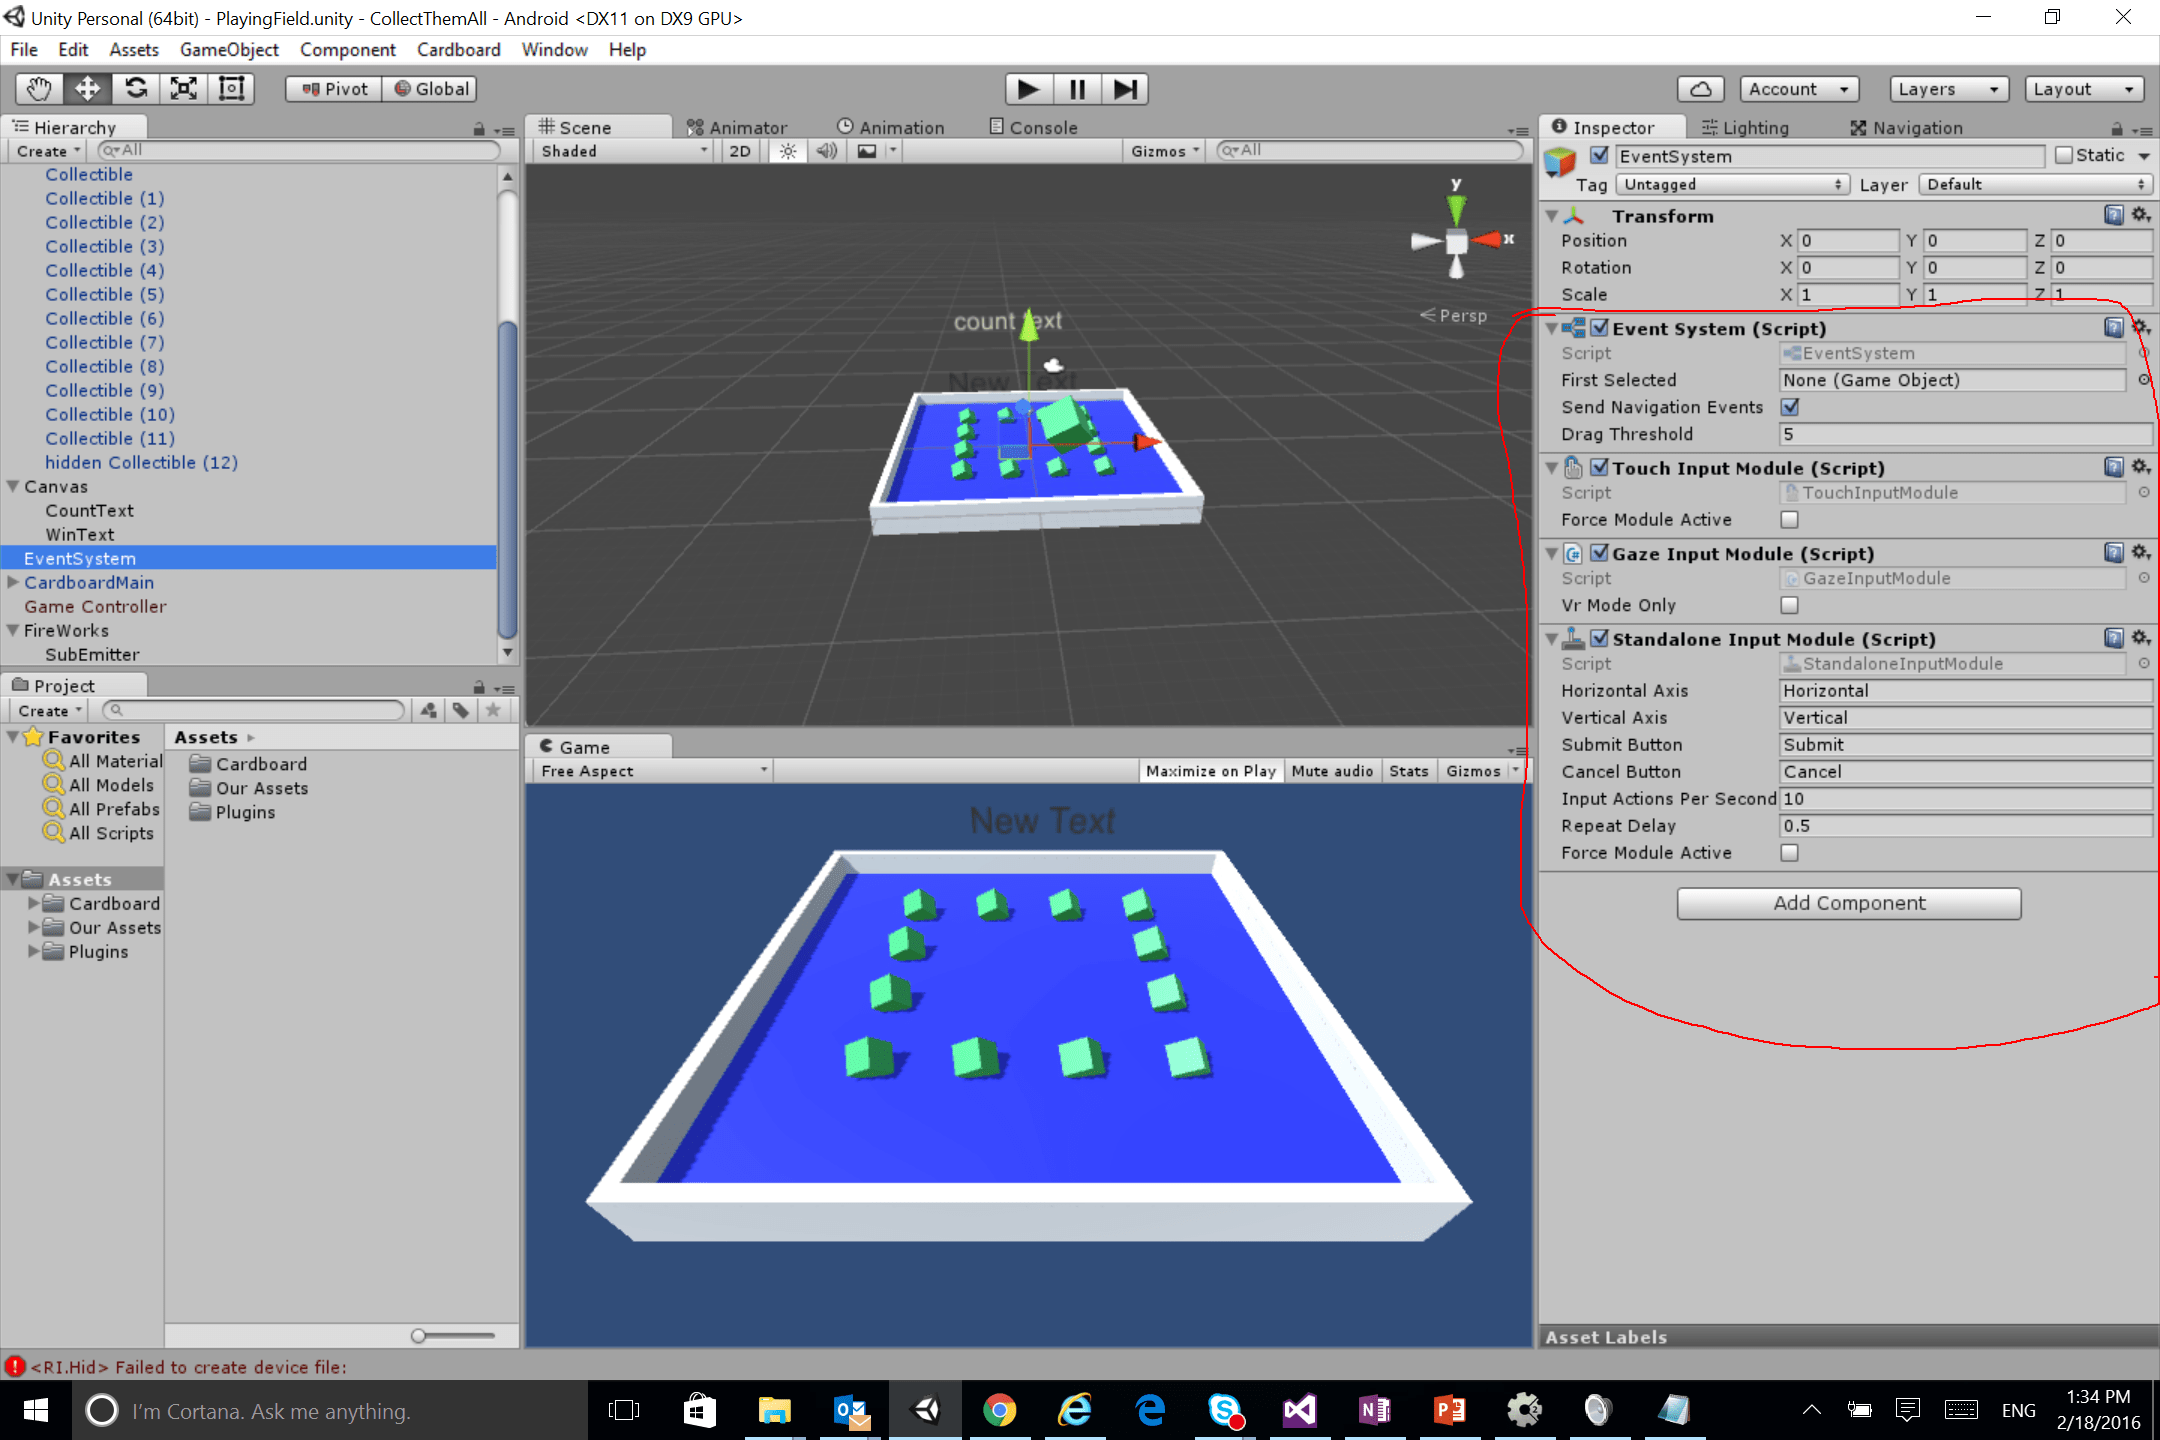Click the Hierarchy vertical scrollbar
Viewport: 2160px width, 1440px height.
507,480
